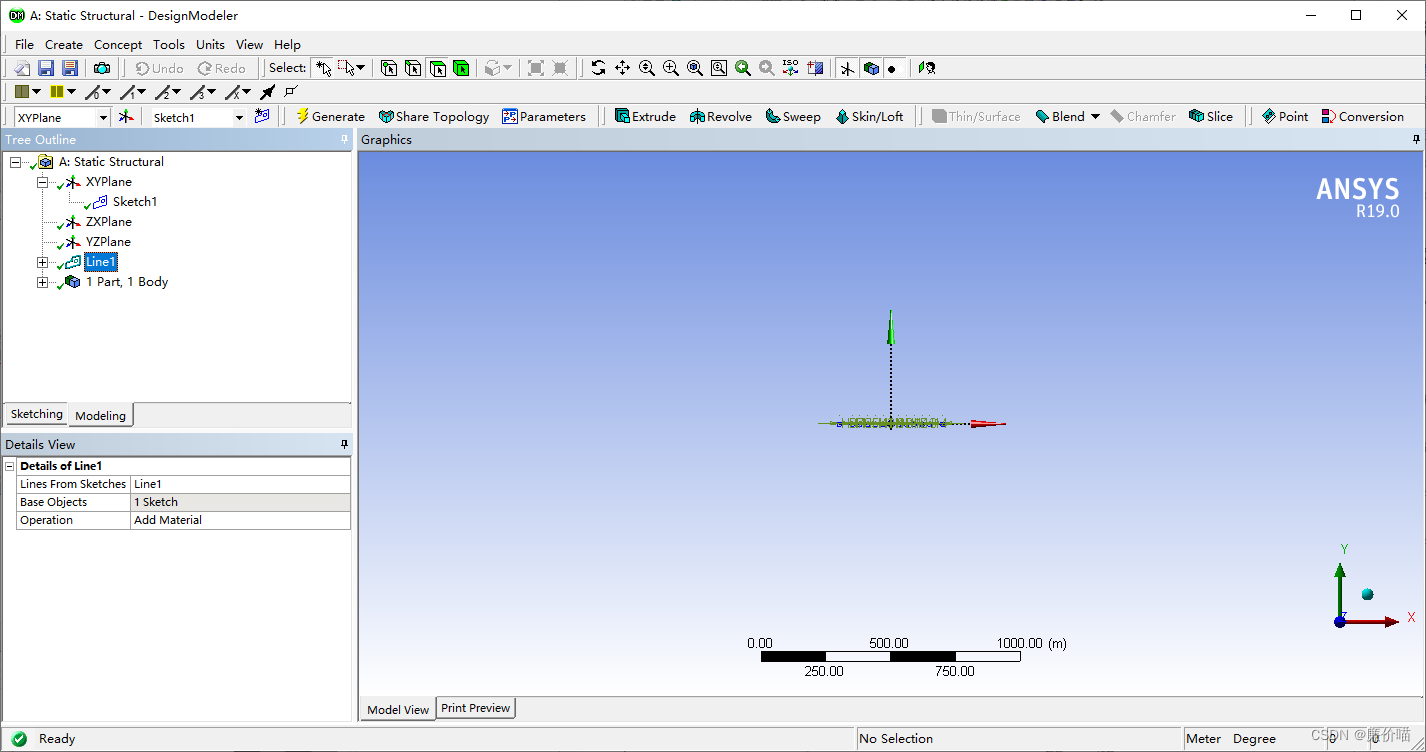Image resolution: width=1426 pixels, height=752 pixels.
Task: Open the File menu
Action: 24,44
